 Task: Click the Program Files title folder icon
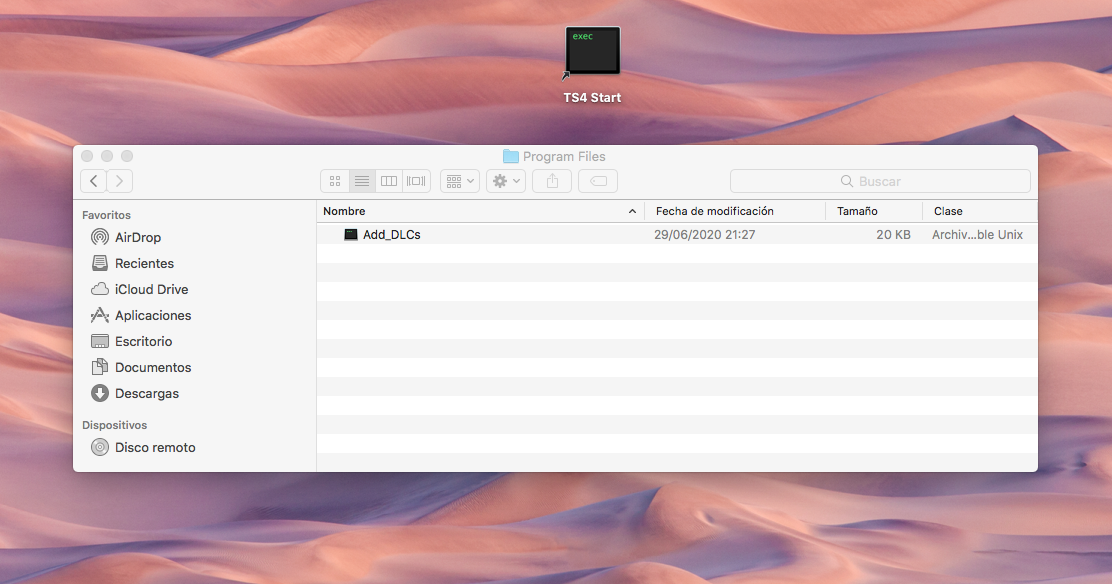(510, 156)
